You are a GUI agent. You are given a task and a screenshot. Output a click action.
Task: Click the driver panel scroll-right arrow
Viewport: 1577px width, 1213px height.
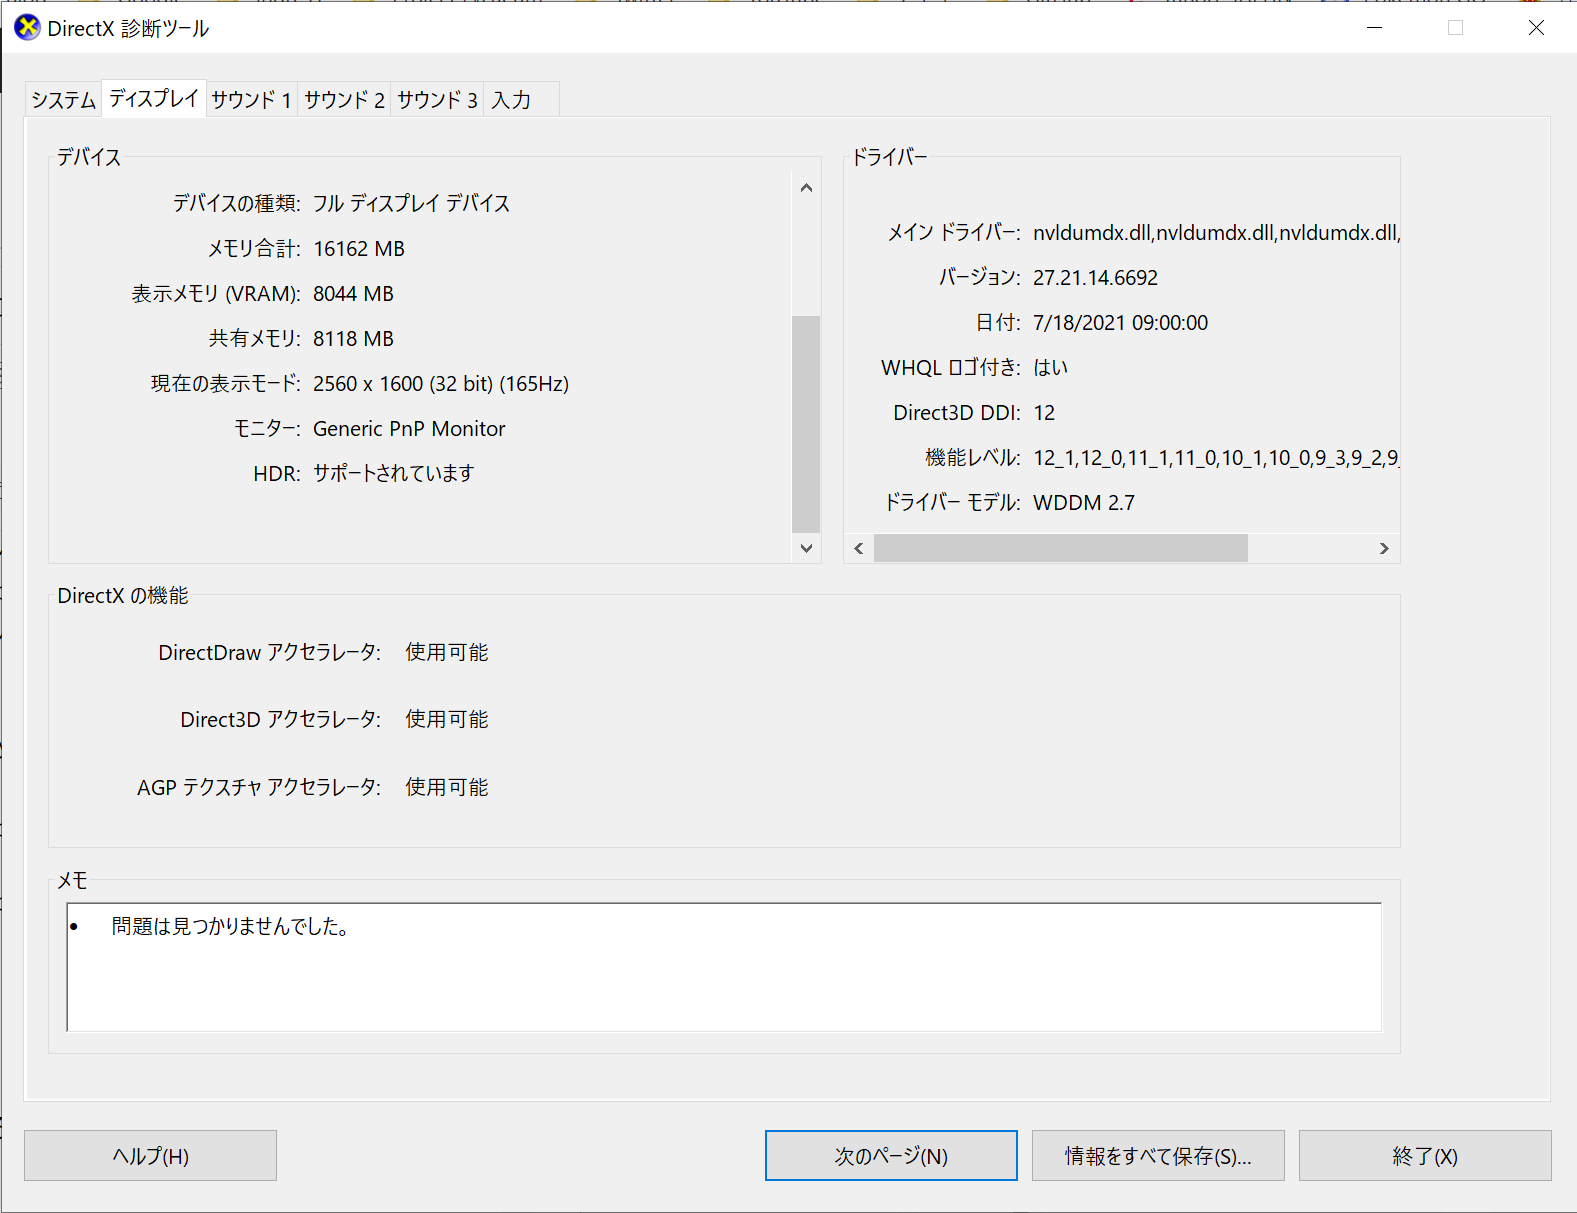pyautogui.click(x=1384, y=548)
